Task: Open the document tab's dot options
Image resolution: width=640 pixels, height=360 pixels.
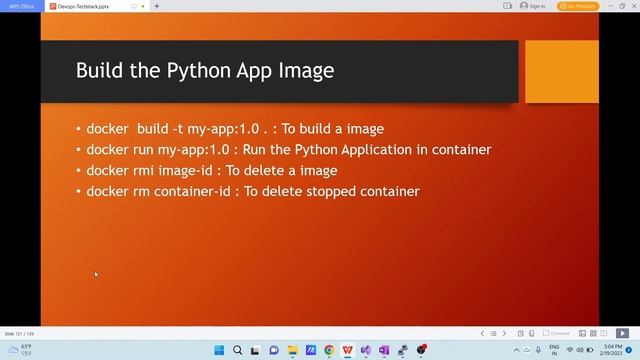Action: [x=143, y=7]
